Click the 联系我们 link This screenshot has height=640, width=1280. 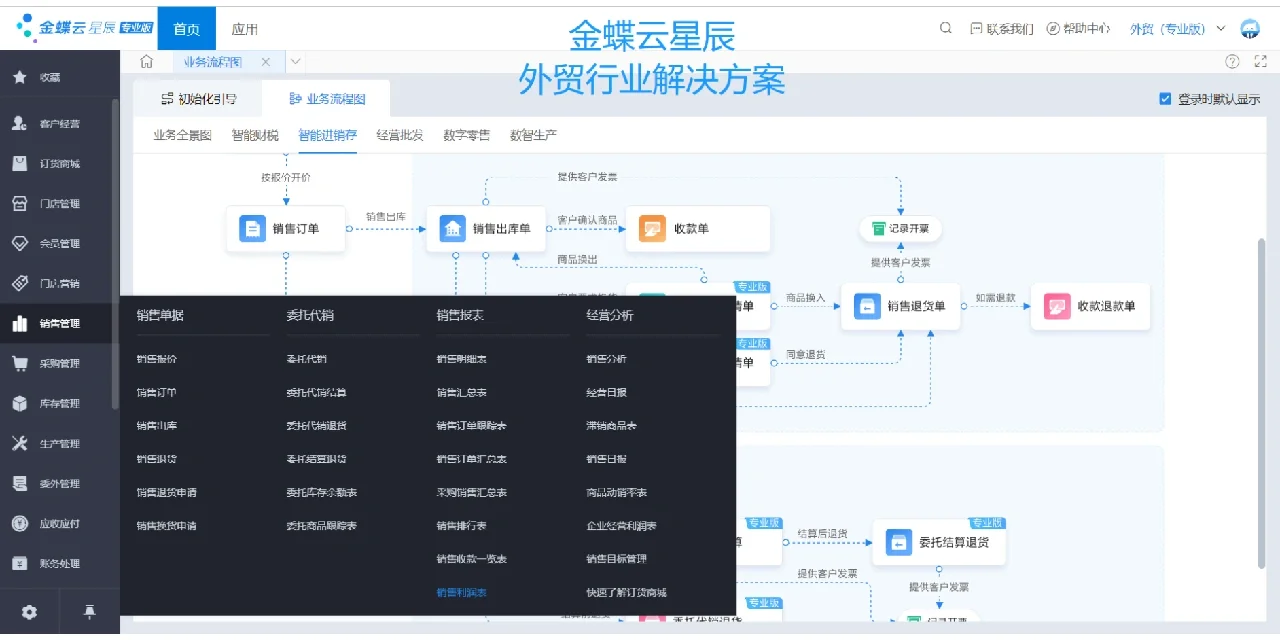pos(1003,28)
